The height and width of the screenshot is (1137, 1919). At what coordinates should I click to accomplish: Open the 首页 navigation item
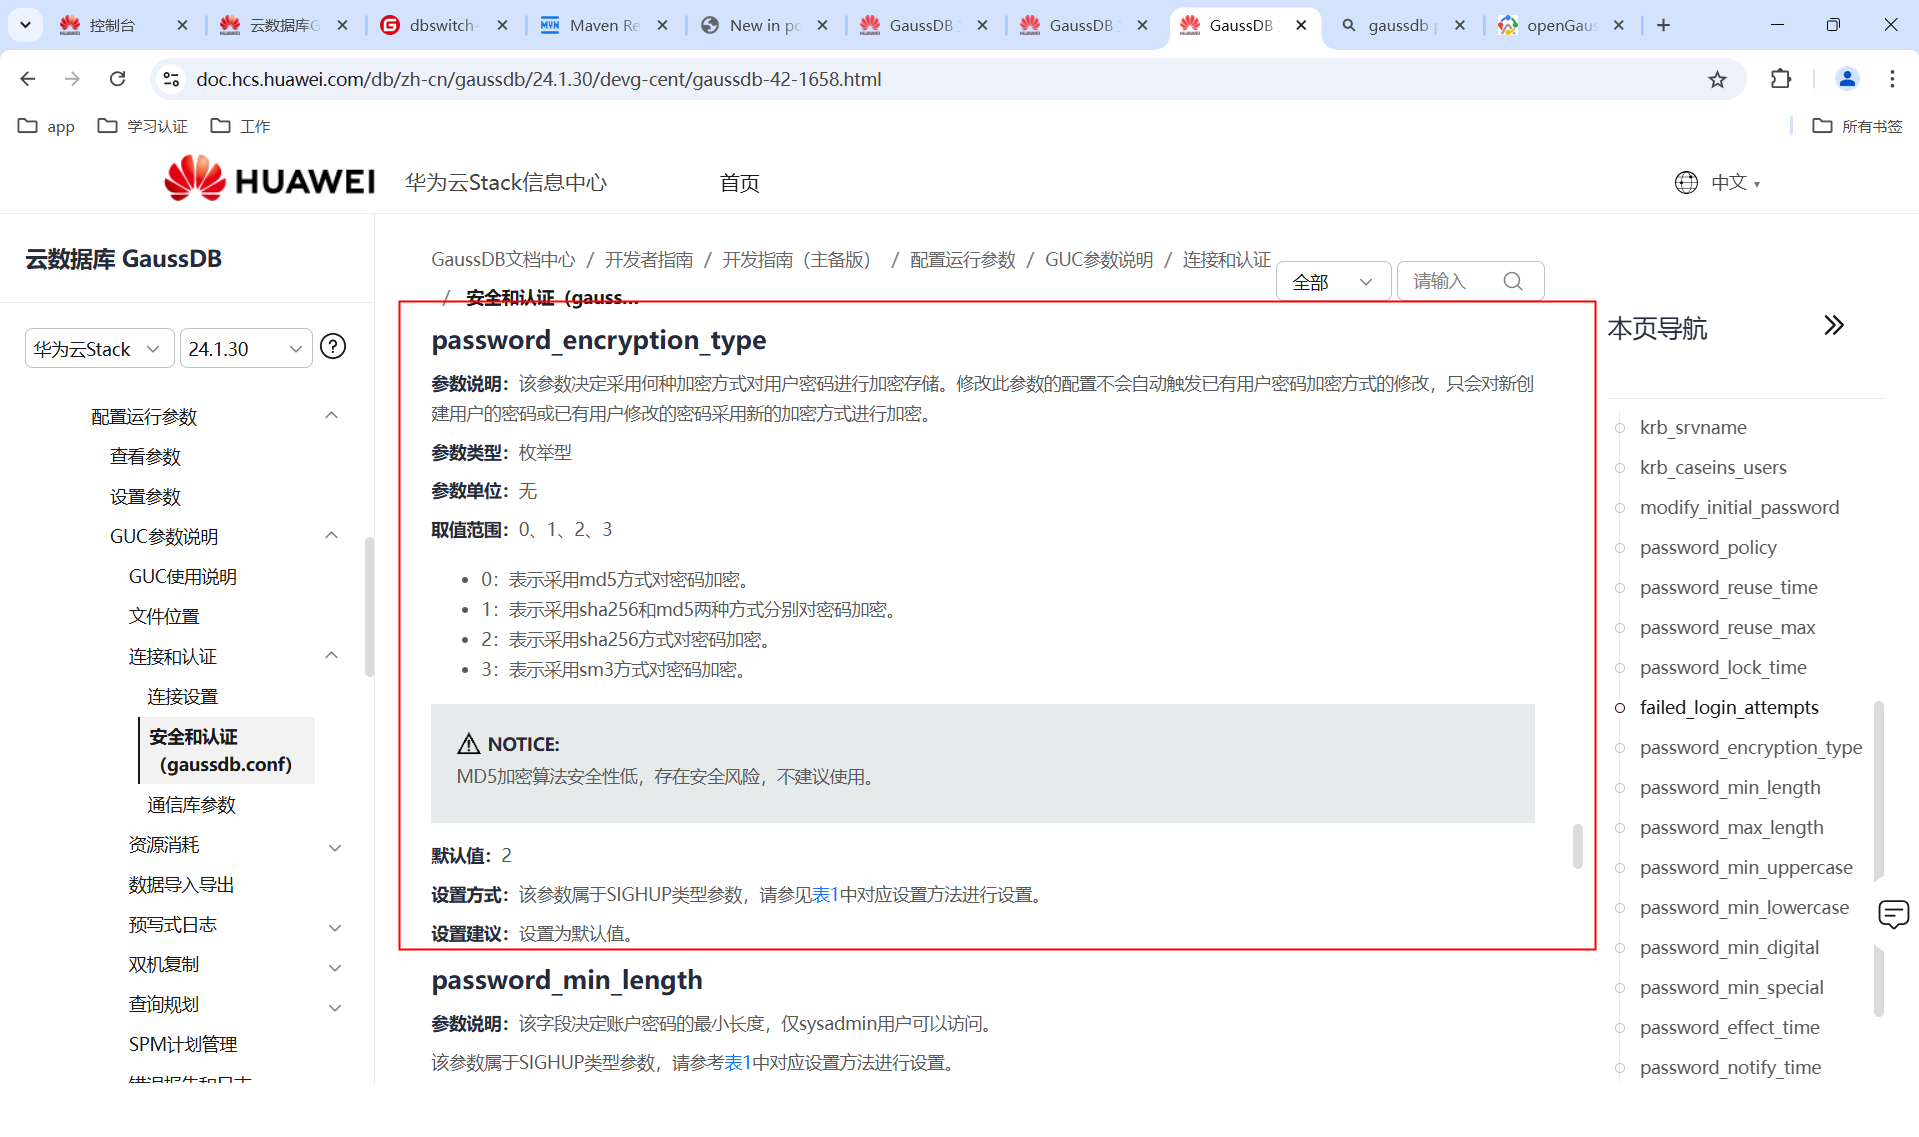[739, 183]
